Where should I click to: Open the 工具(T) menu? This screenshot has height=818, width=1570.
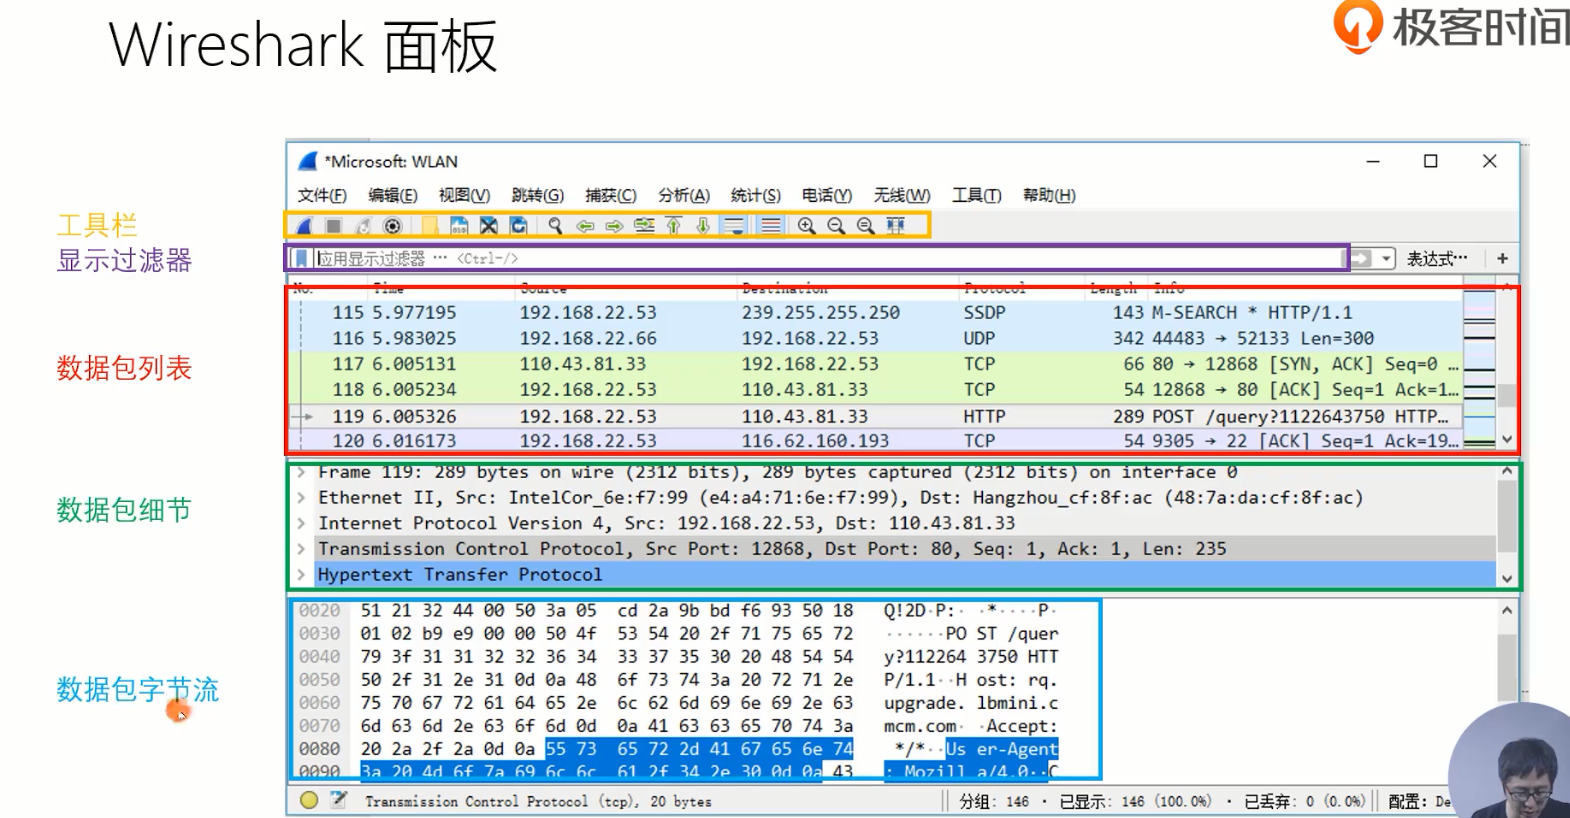977,195
